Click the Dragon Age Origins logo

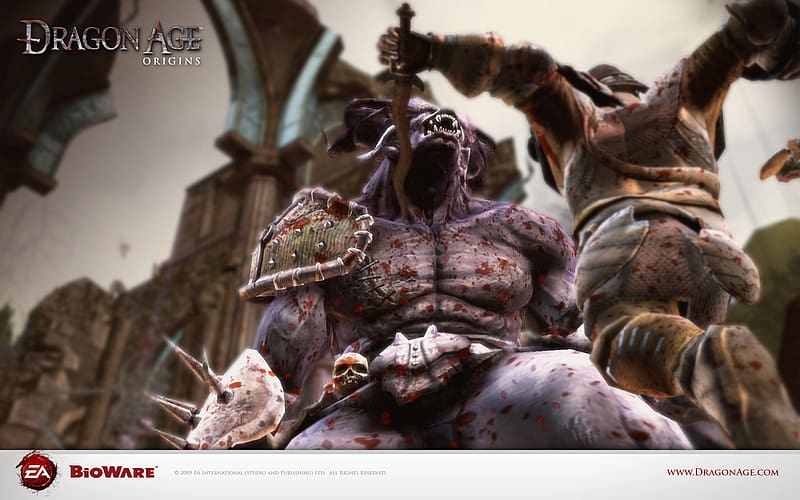pos(110,42)
